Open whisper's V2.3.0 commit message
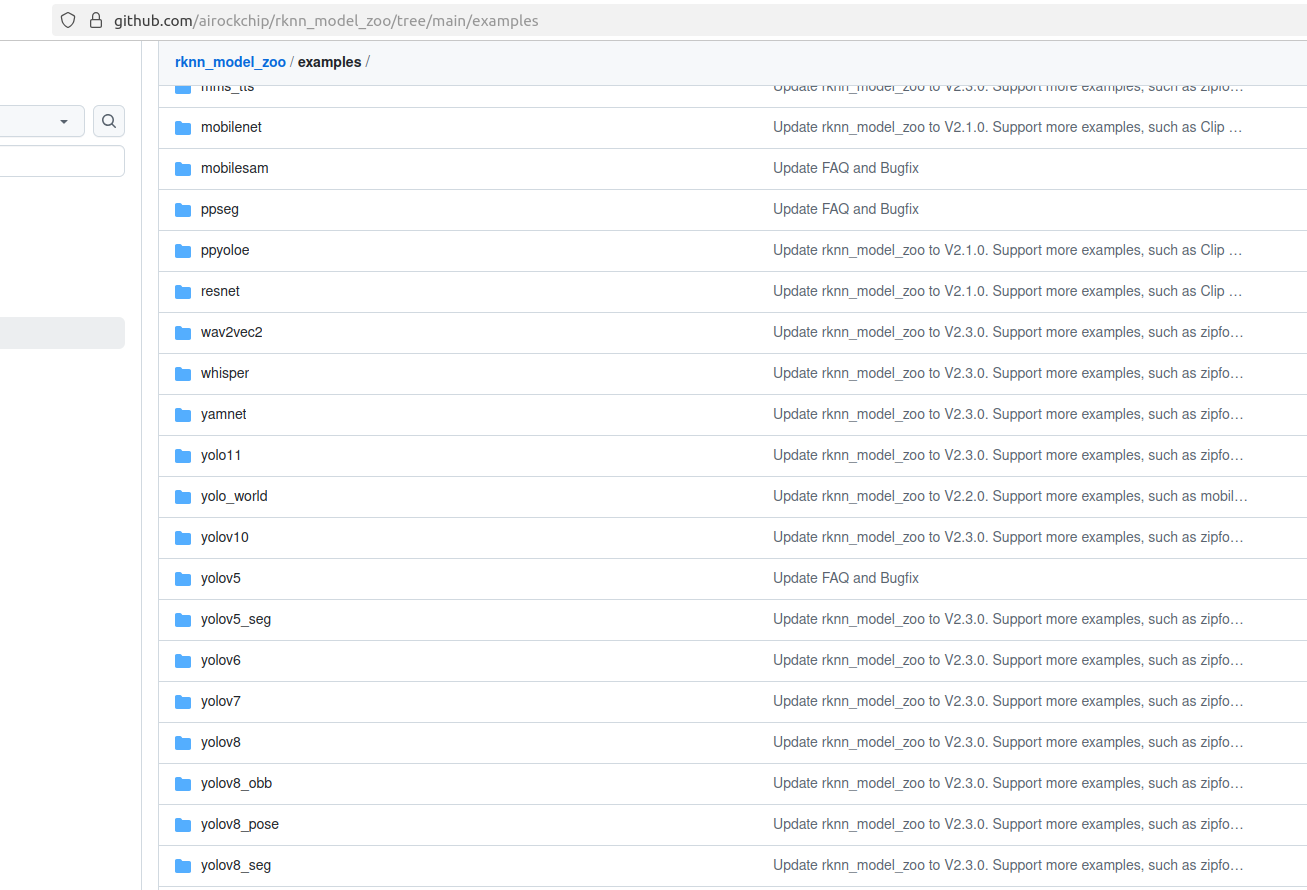The width and height of the screenshot is (1307, 890). click(1008, 373)
